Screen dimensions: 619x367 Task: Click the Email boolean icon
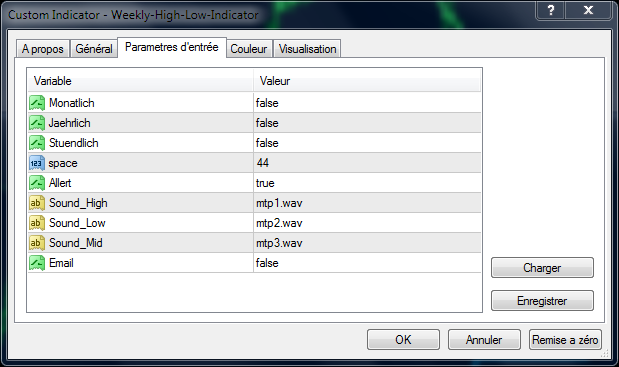[x=37, y=263]
